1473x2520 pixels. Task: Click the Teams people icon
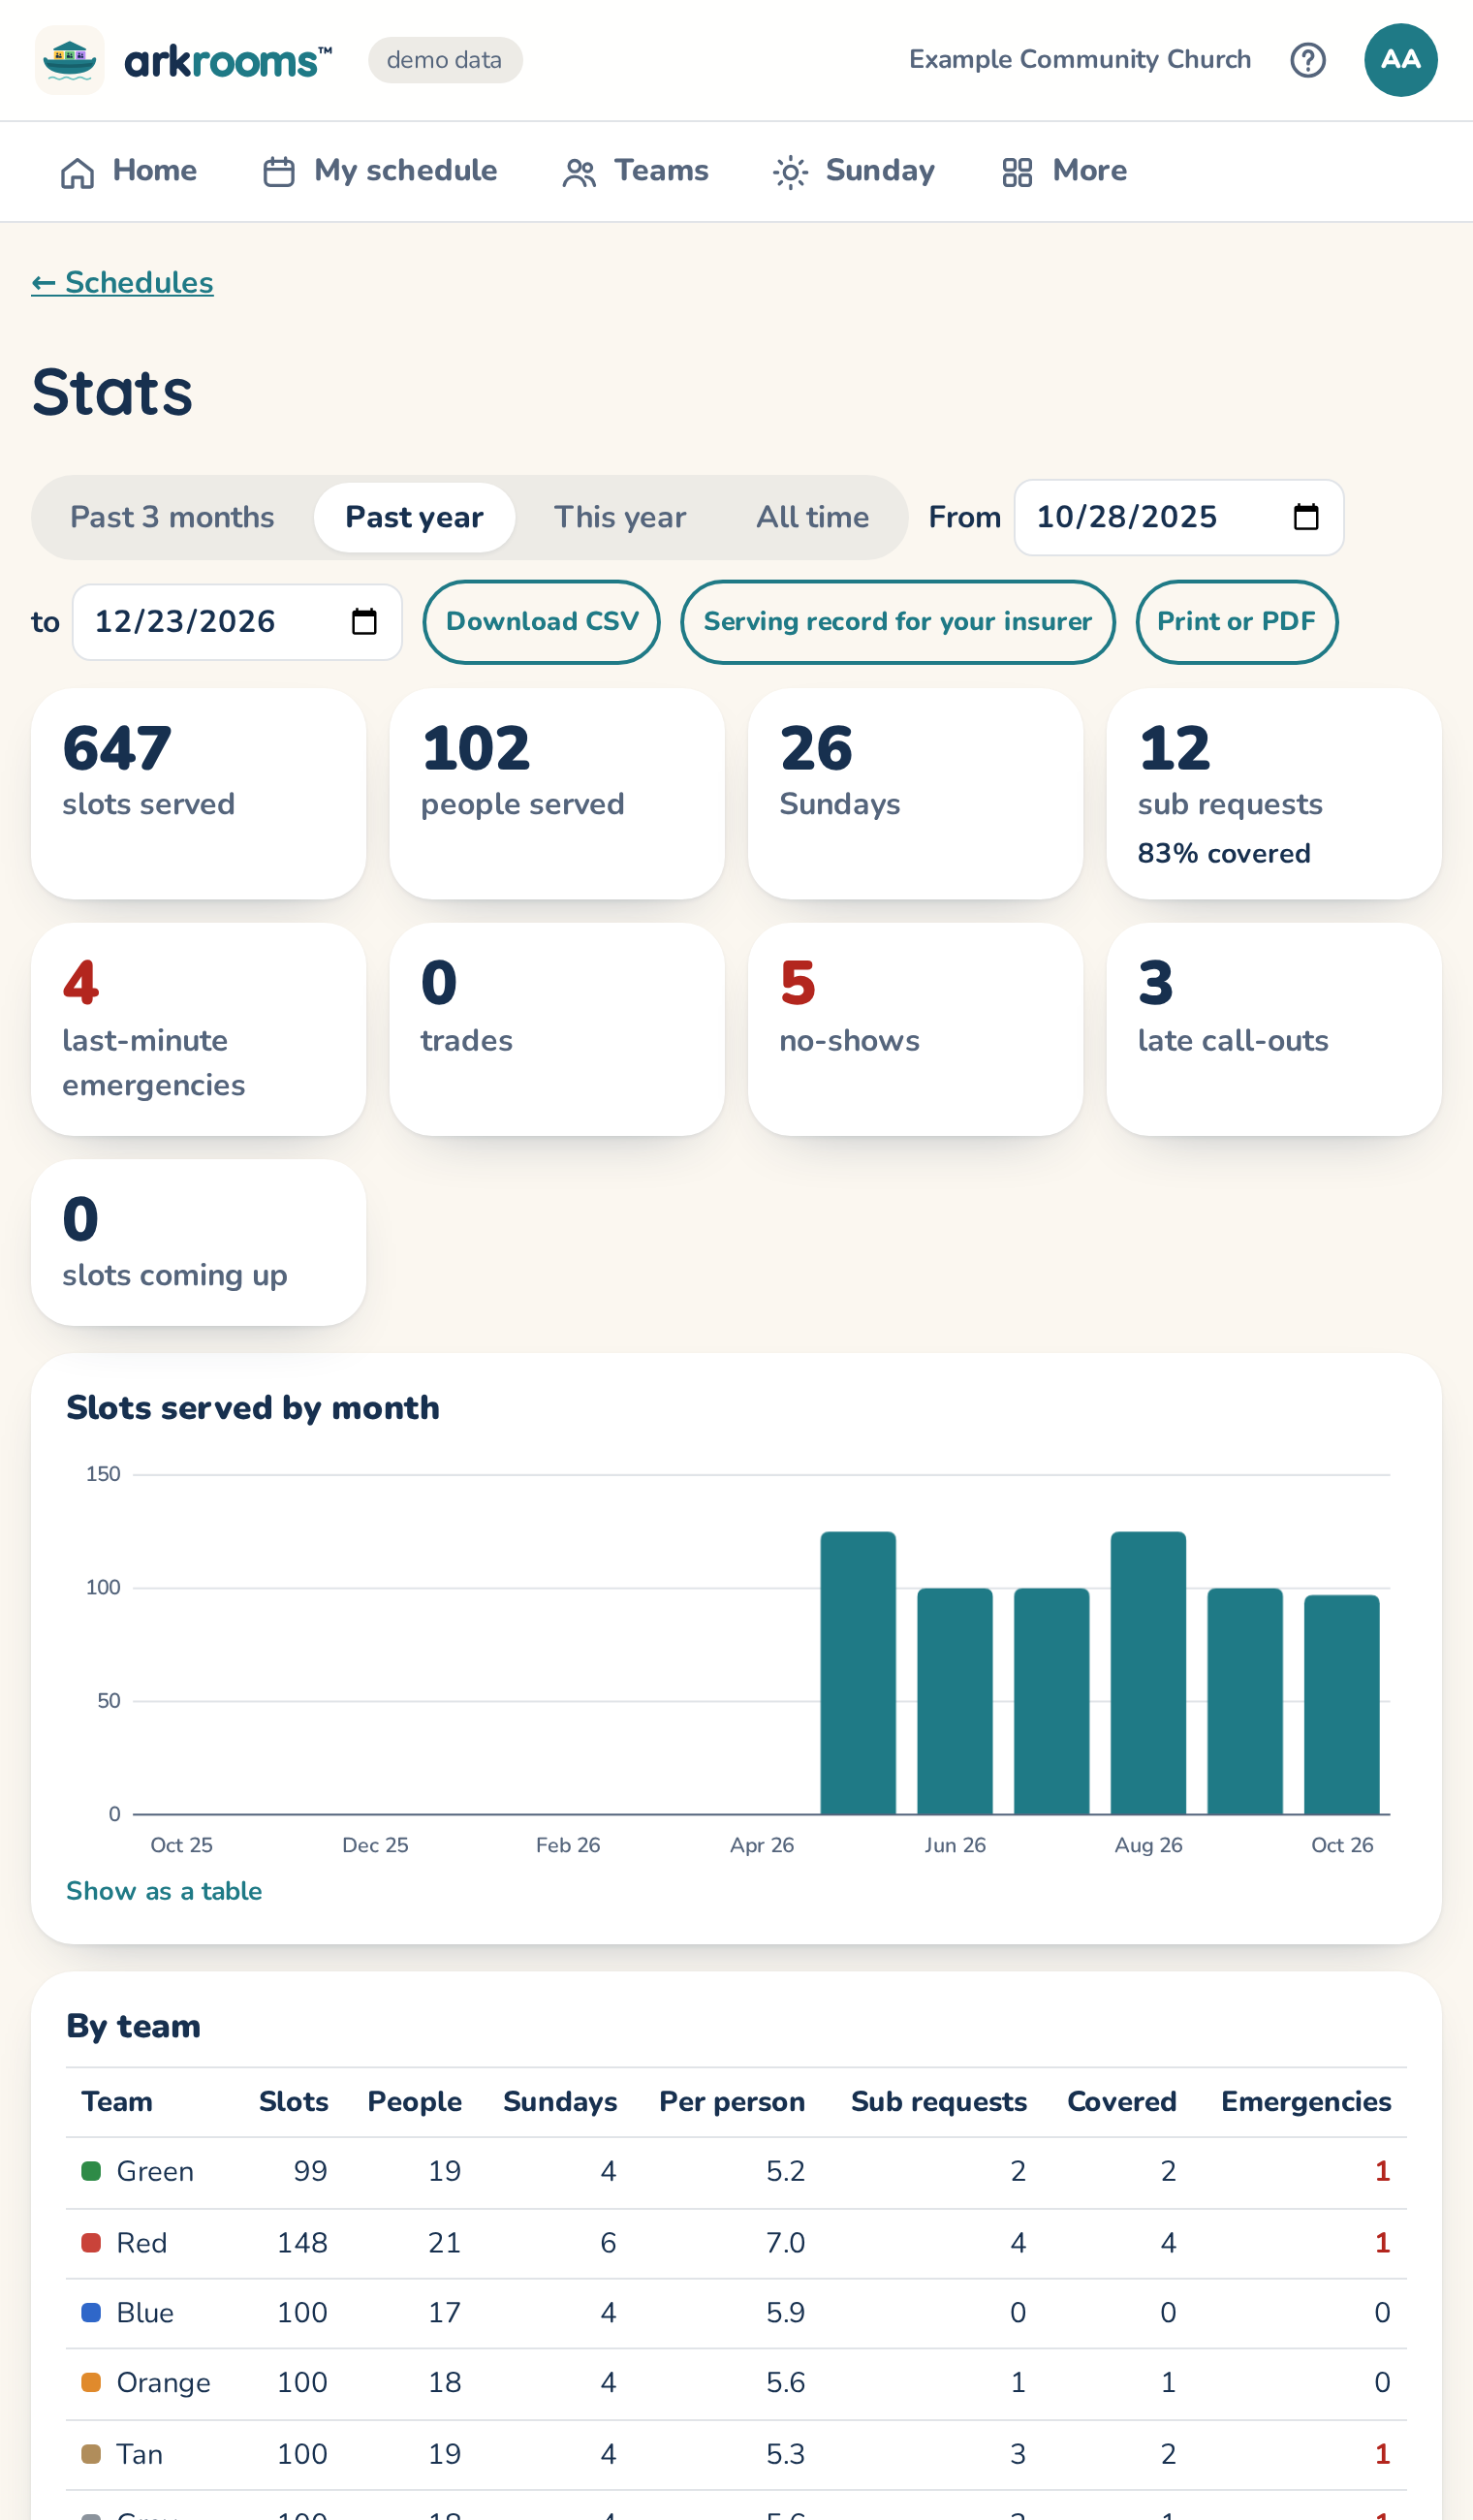579,173
